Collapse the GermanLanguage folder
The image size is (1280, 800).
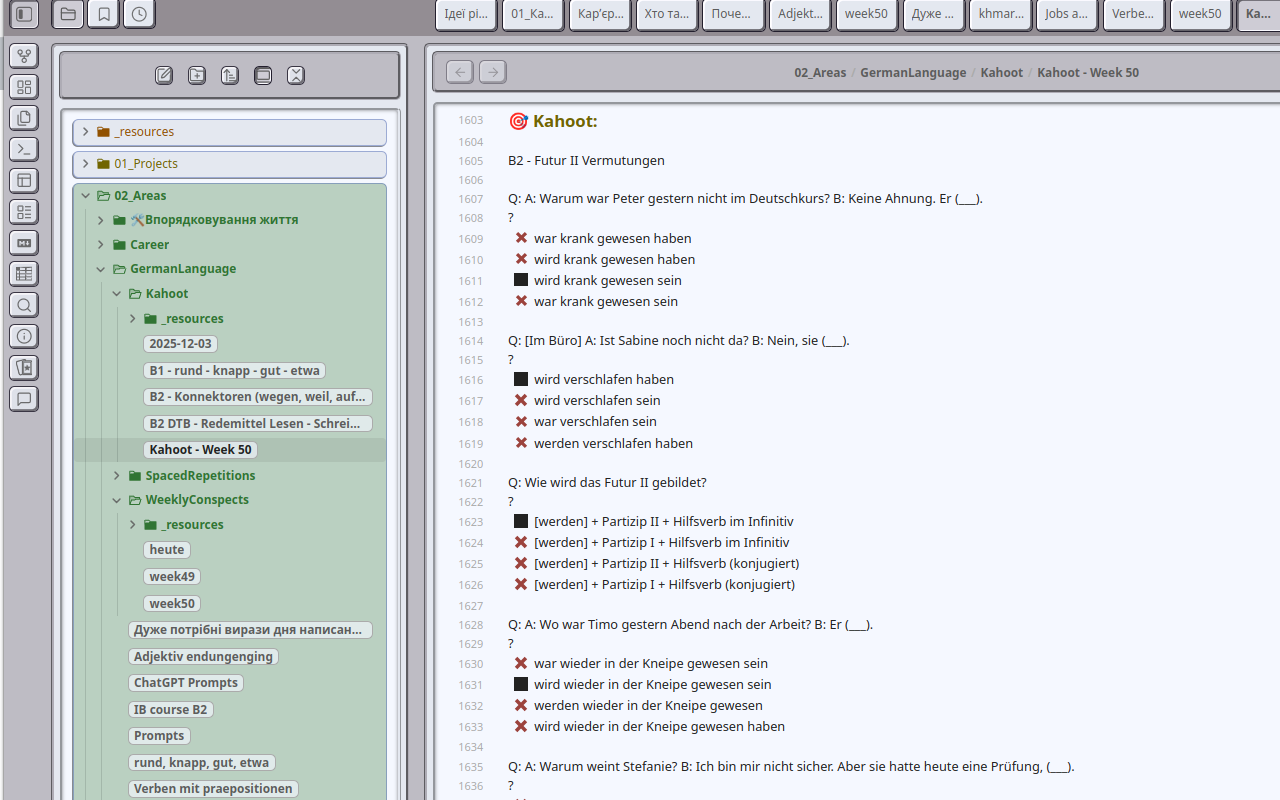101,269
